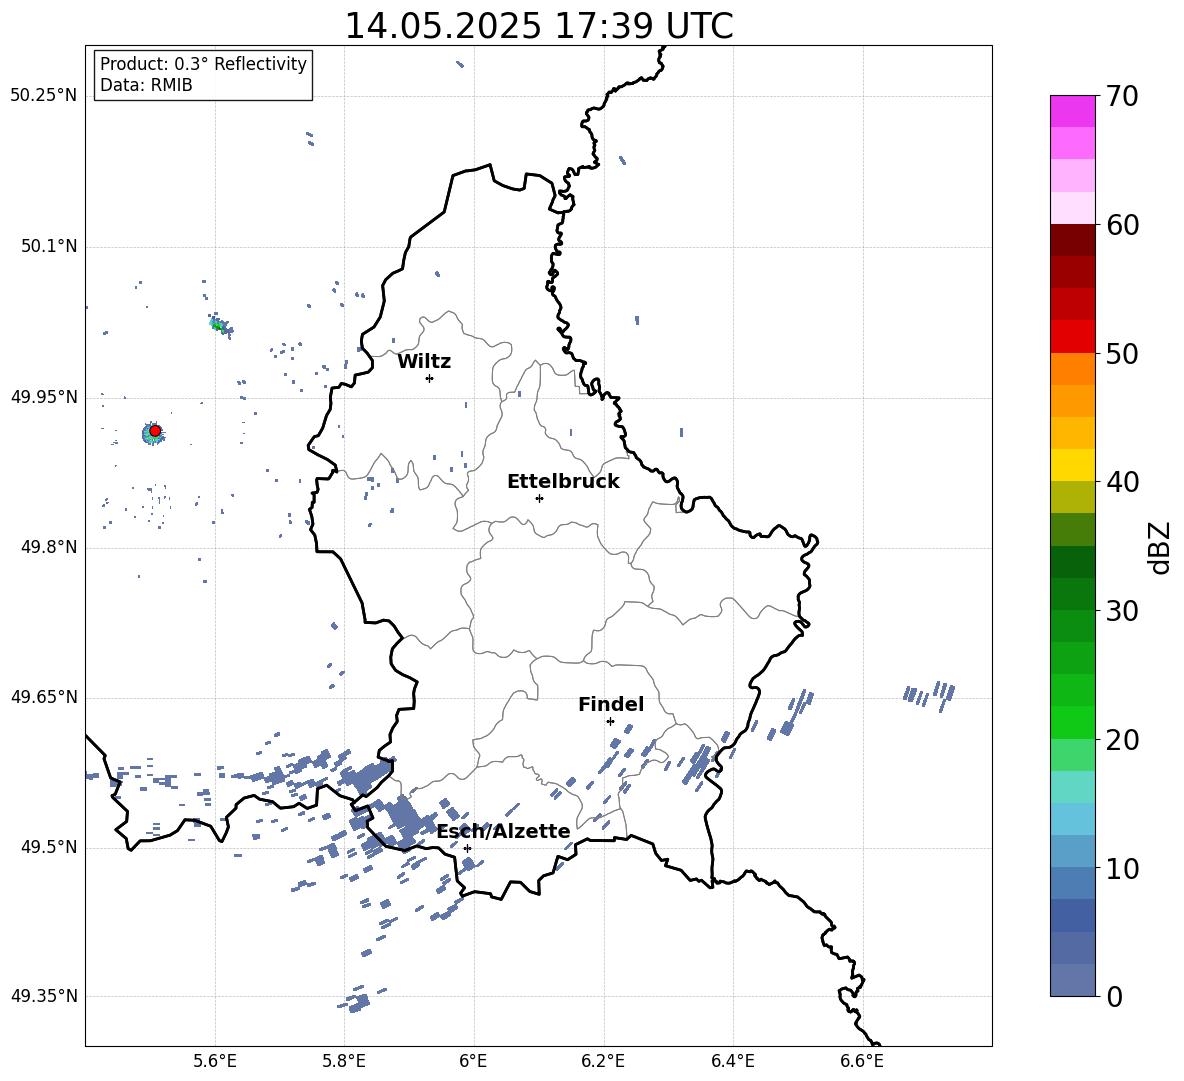1184x1081 pixels.
Task: Click the 49.5°N latitude label
Action: (x=48, y=847)
